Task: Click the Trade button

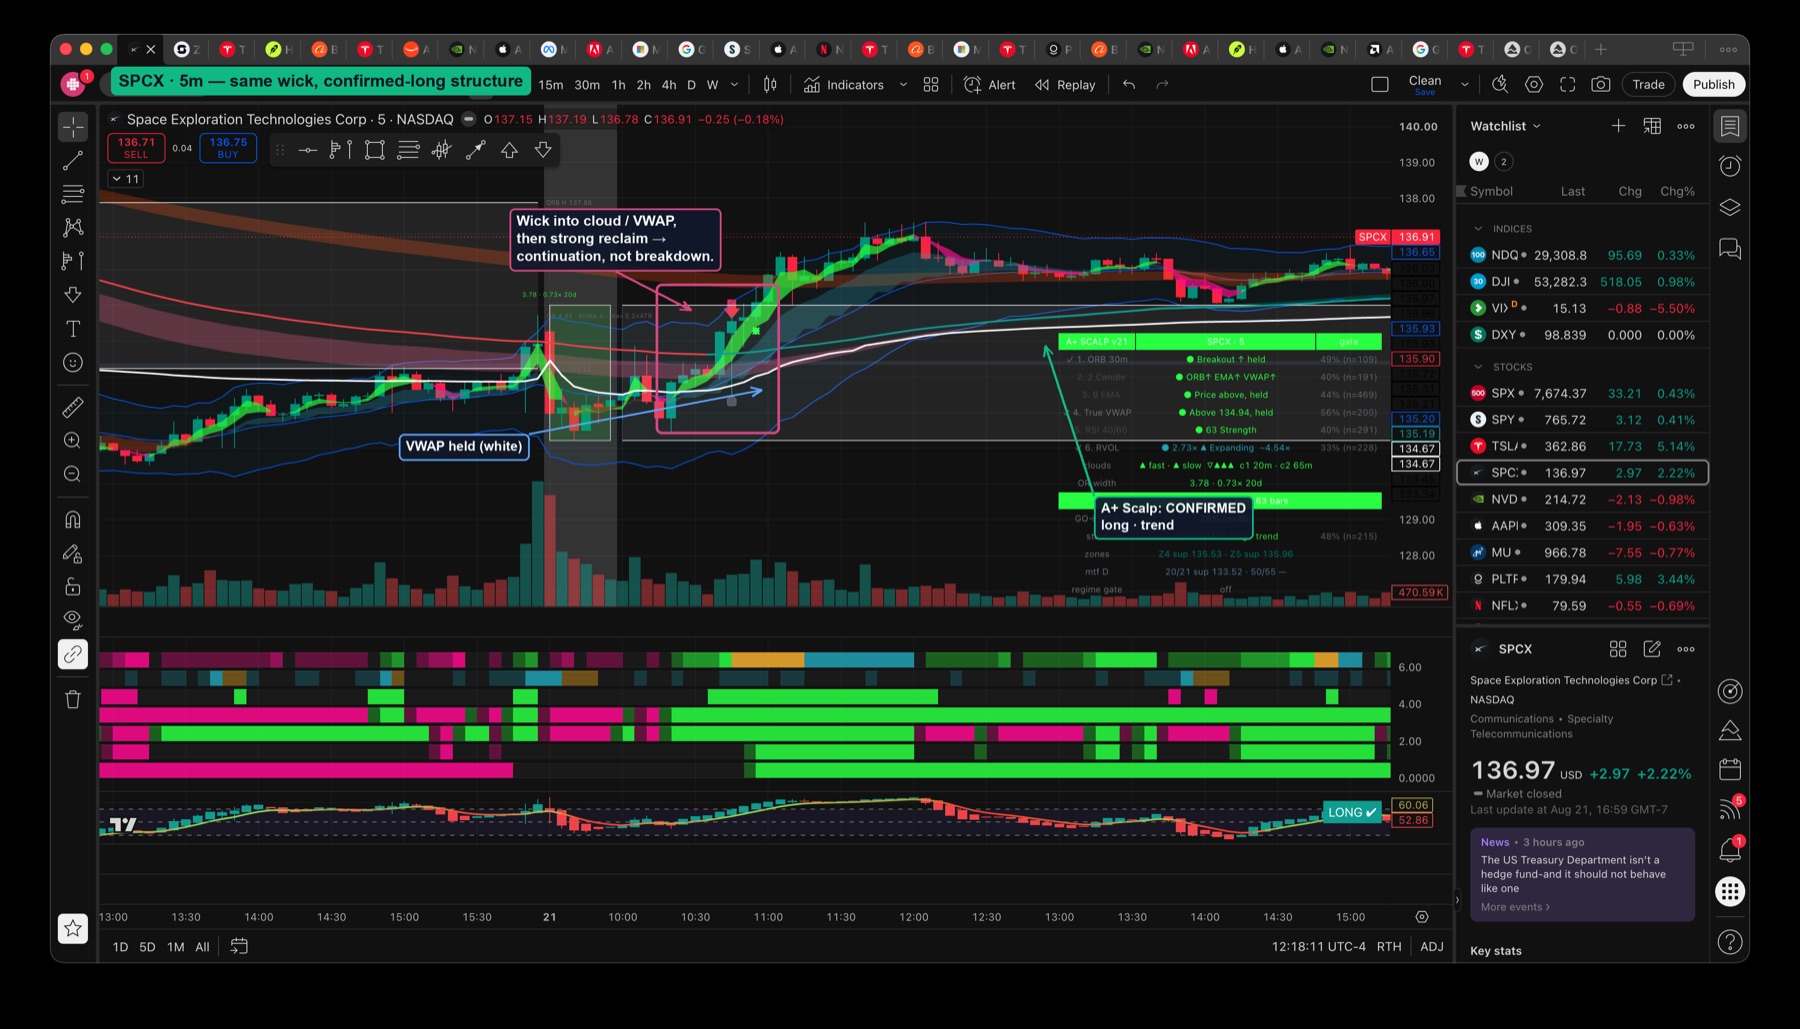Action: click(1648, 85)
